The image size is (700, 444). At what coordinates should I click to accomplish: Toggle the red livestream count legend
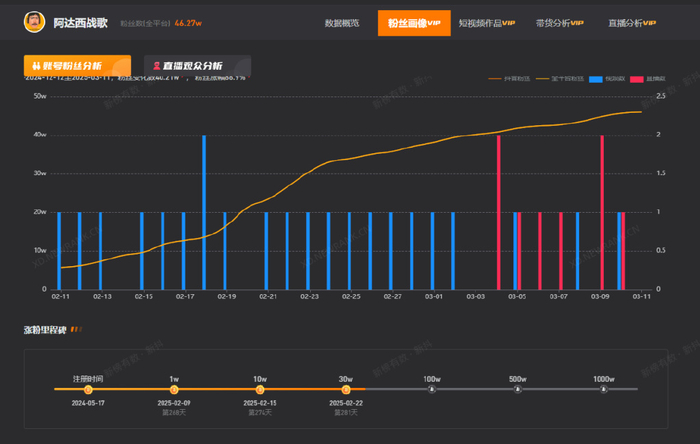point(647,79)
